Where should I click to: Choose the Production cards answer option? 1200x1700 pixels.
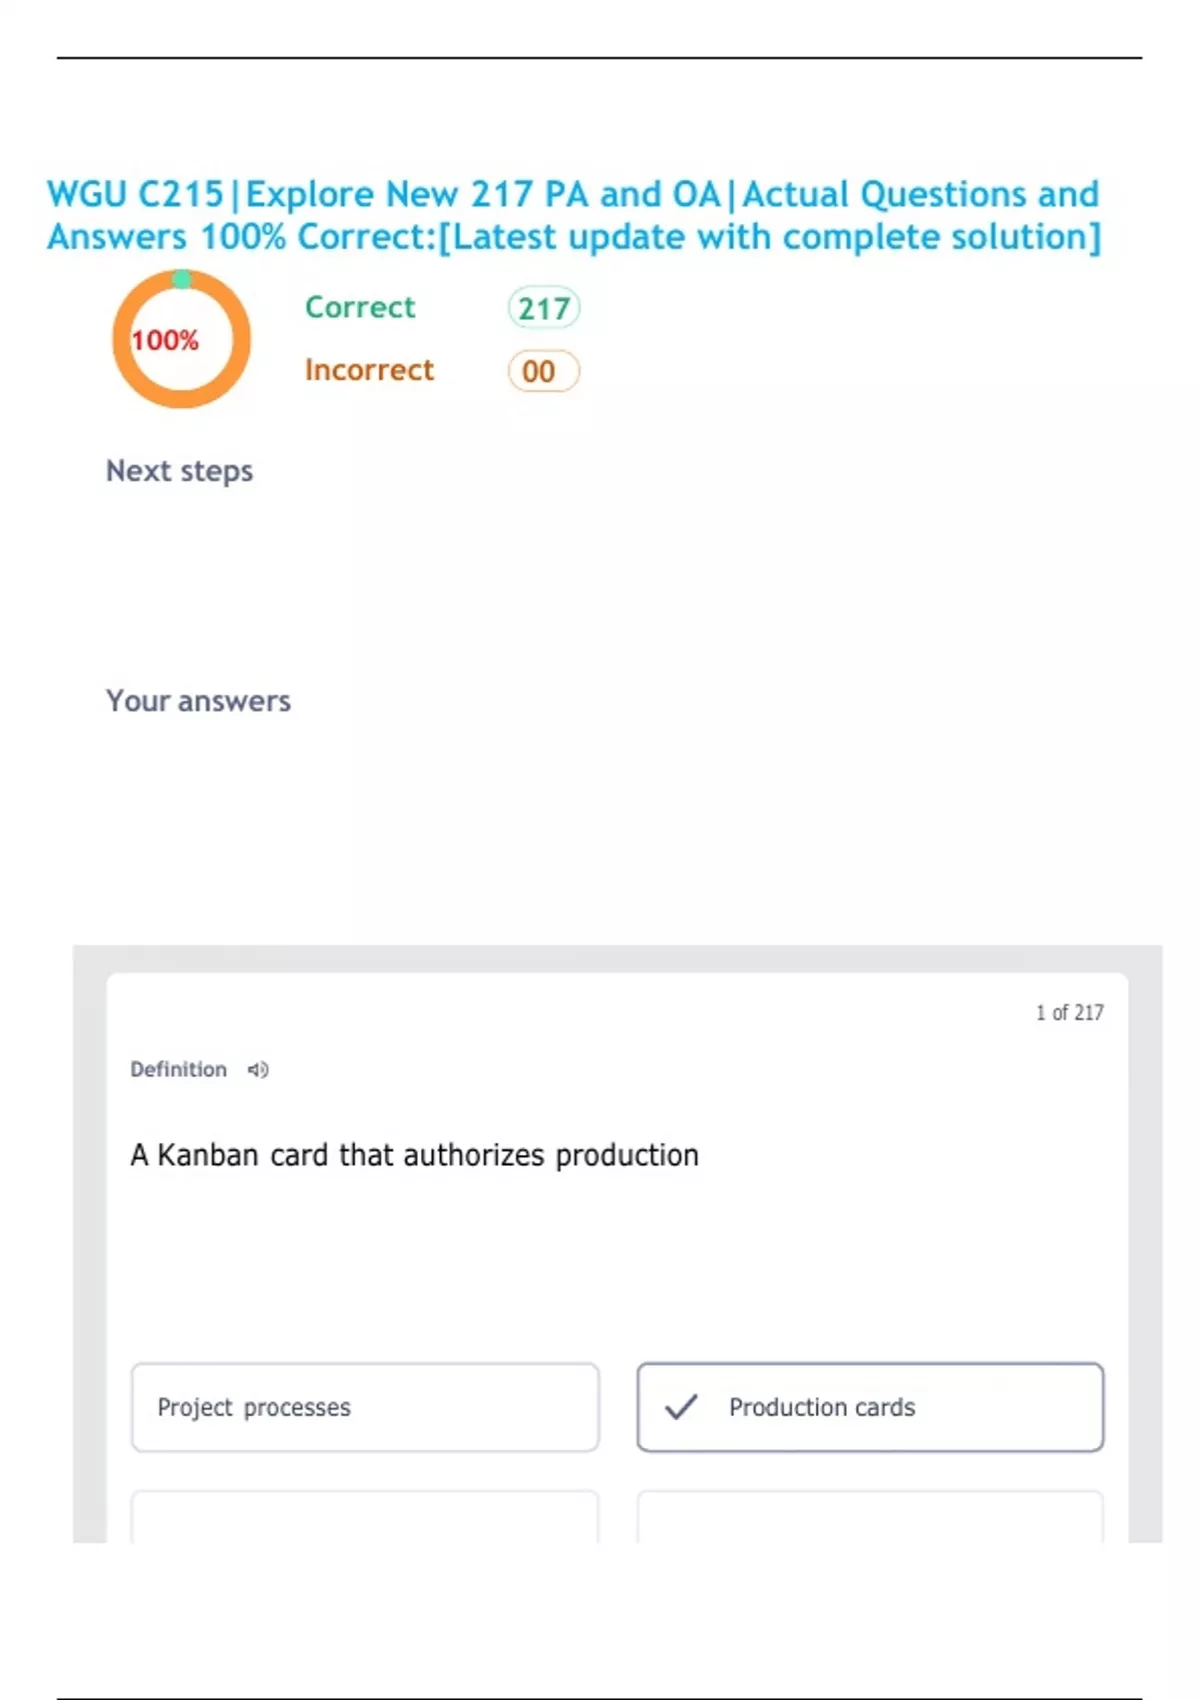pos(870,1407)
